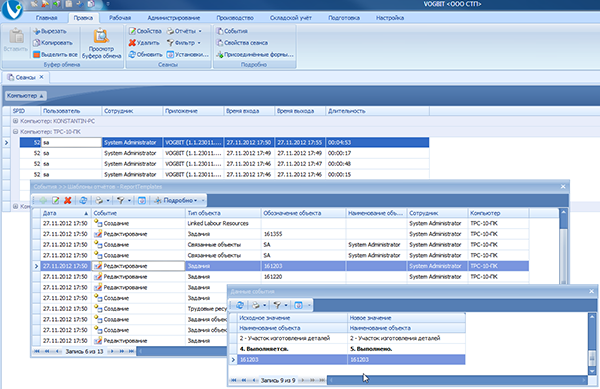The height and width of the screenshot is (389, 600).
Task: Click the Новое значение column header
Action: tap(406, 318)
